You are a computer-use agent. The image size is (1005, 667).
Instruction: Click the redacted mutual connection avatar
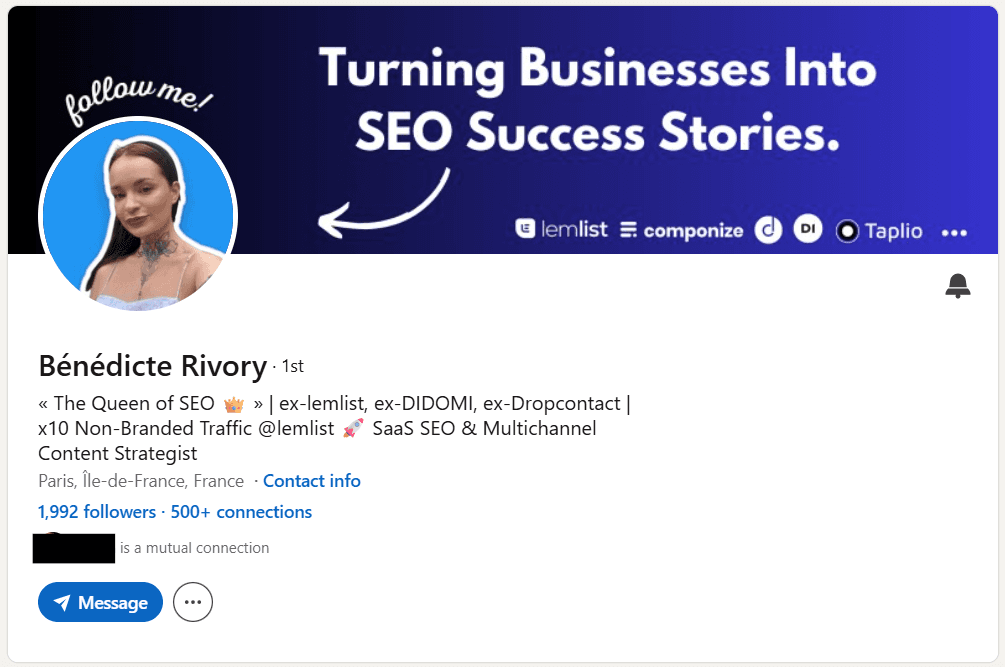(74, 548)
